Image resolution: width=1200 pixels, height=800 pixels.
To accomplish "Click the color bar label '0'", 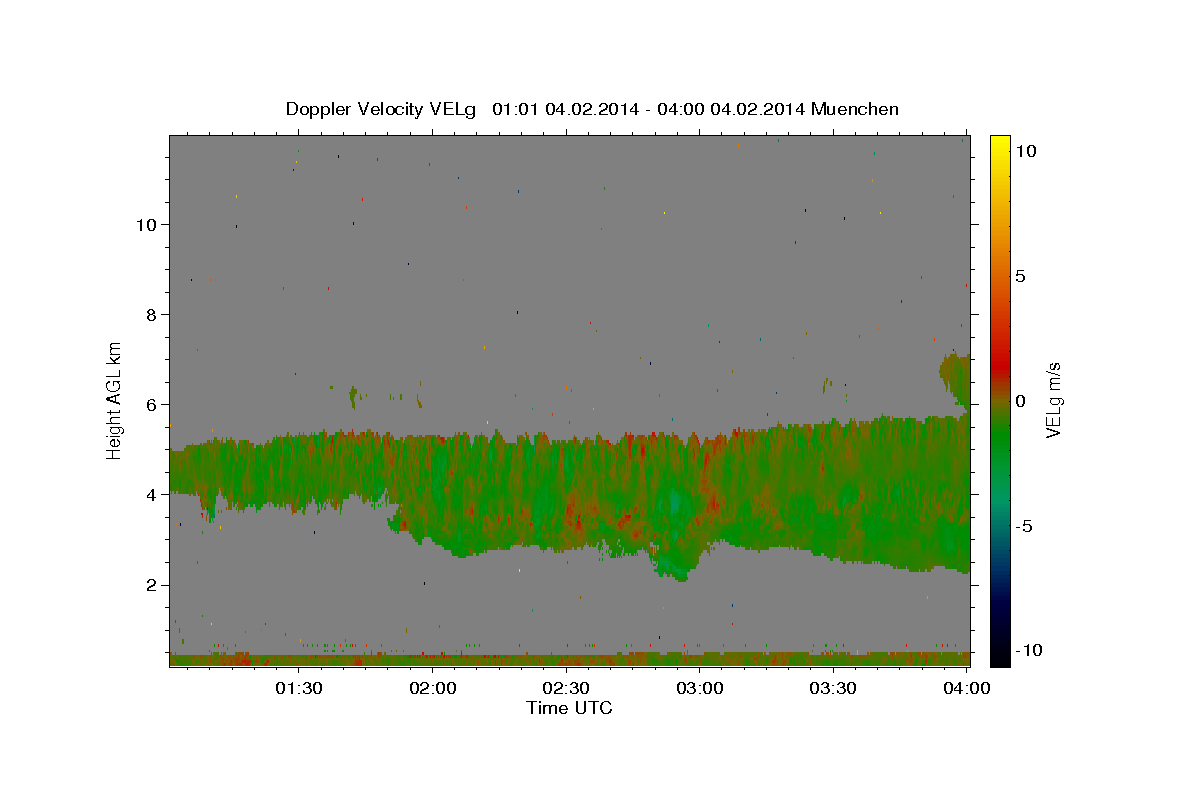I will click(1020, 400).
